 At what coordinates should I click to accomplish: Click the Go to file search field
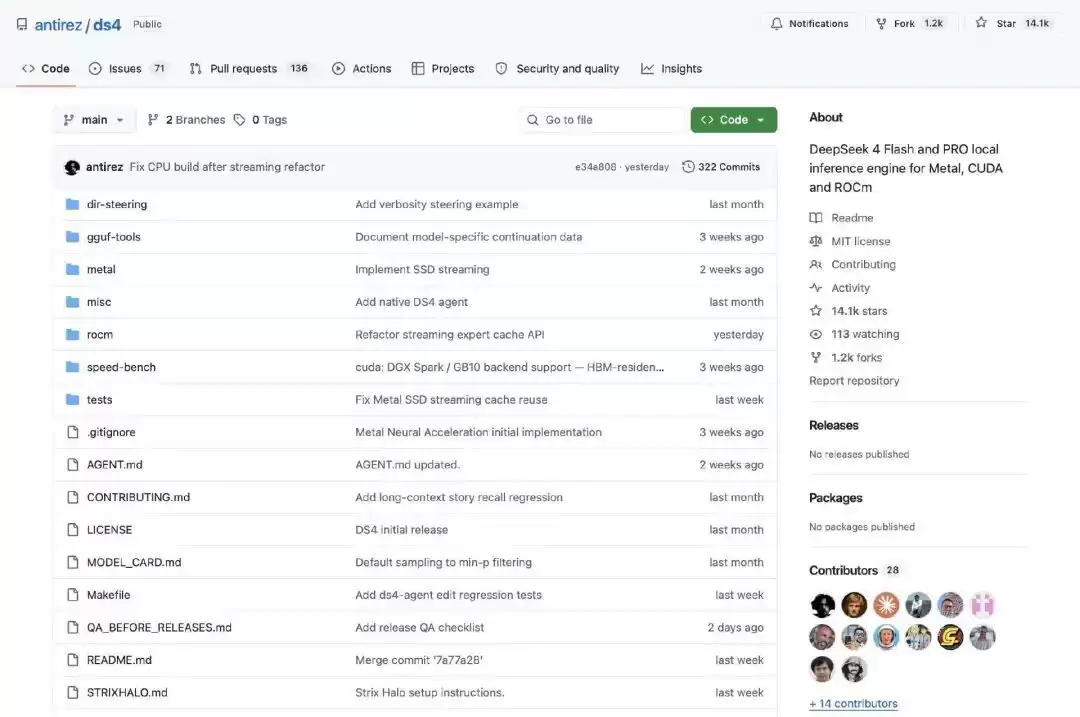pos(603,120)
